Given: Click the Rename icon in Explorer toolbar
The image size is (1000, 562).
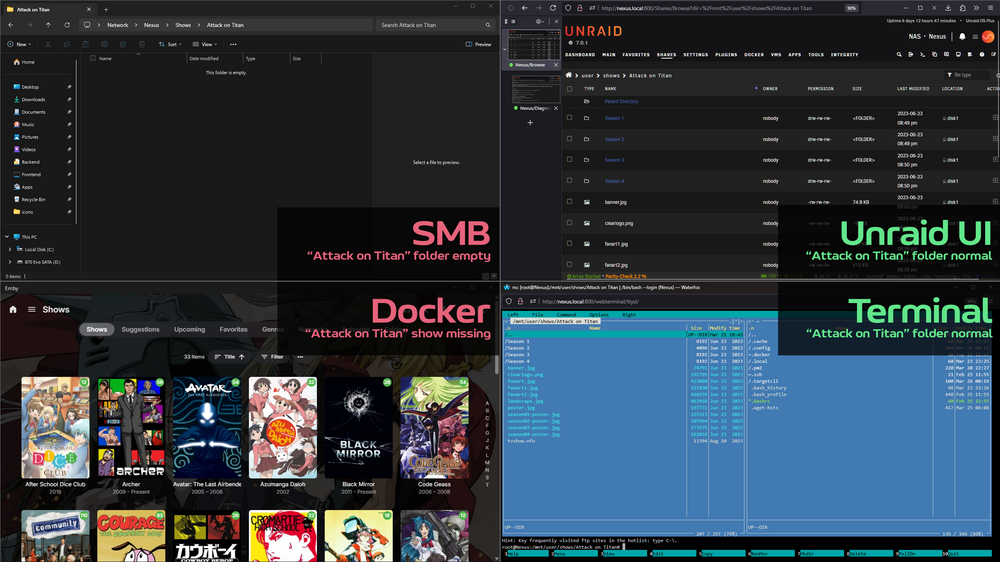Looking at the screenshot, I should (x=104, y=44).
